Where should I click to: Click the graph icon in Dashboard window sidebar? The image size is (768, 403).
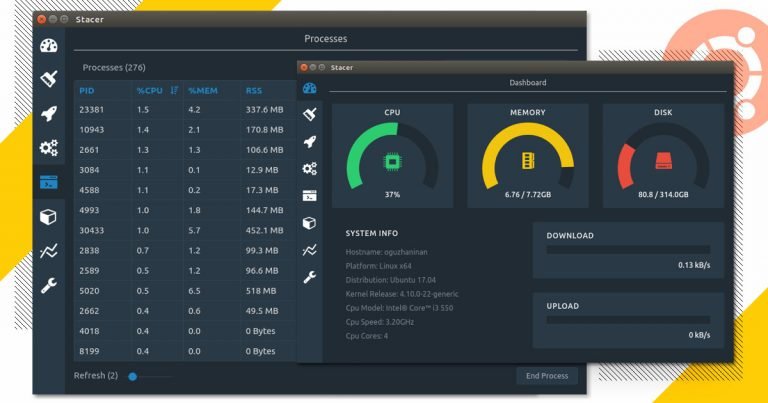(x=310, y=249)
